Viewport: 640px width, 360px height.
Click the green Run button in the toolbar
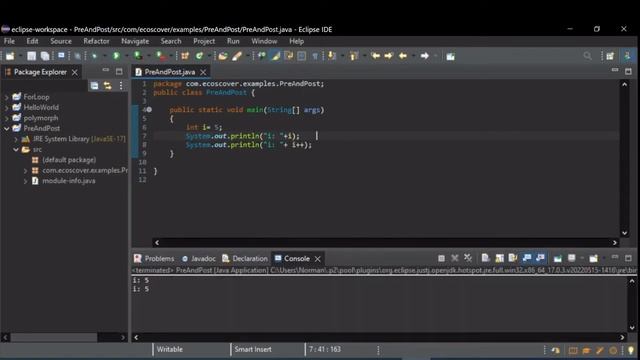pos(116,56)
